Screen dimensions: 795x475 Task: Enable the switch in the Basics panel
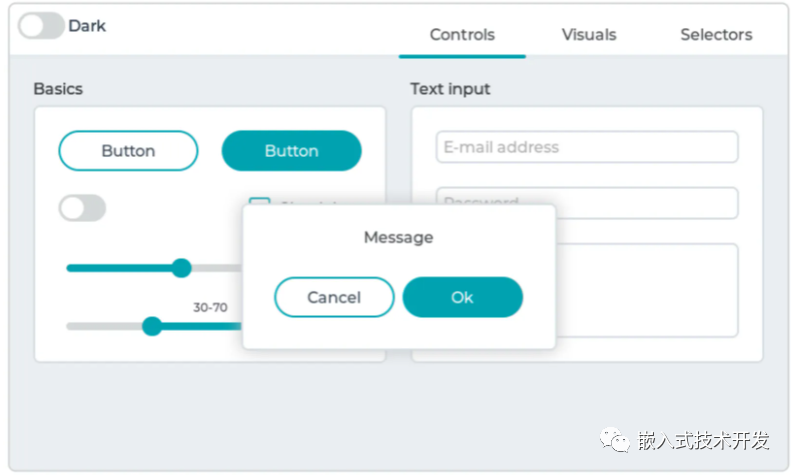coord(82,208)
